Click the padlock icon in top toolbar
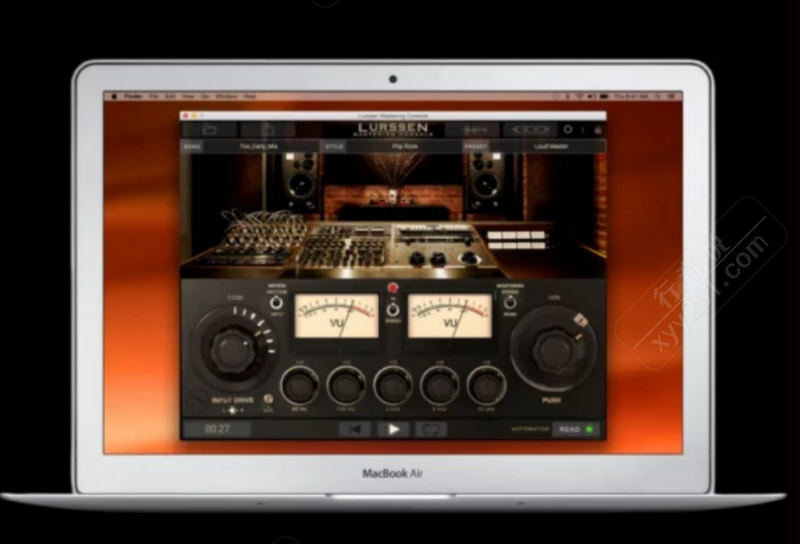The height and width of the screenshot is (544, 800). click(597, 130)
